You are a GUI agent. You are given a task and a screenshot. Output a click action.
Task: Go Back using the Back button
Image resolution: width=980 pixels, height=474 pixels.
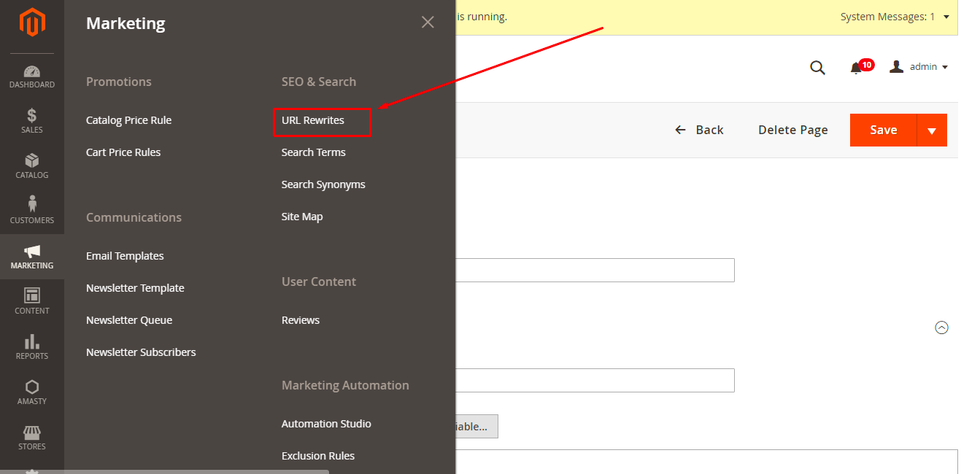[x=699, y=130]
